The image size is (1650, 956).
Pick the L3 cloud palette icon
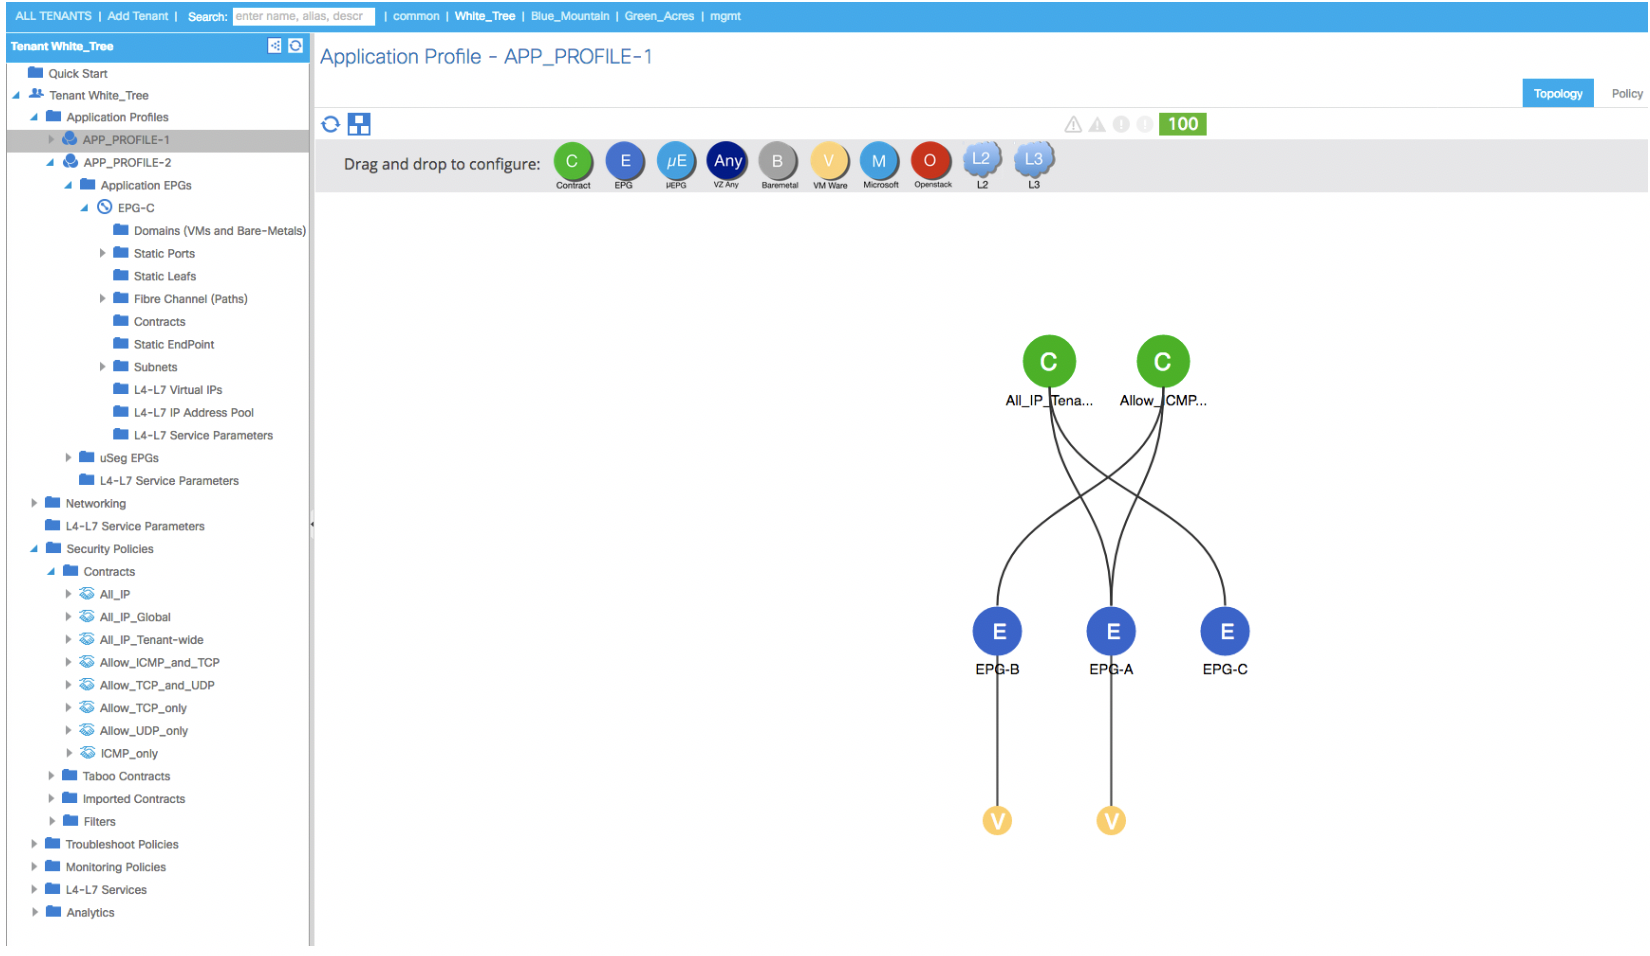coord(1034,160)
